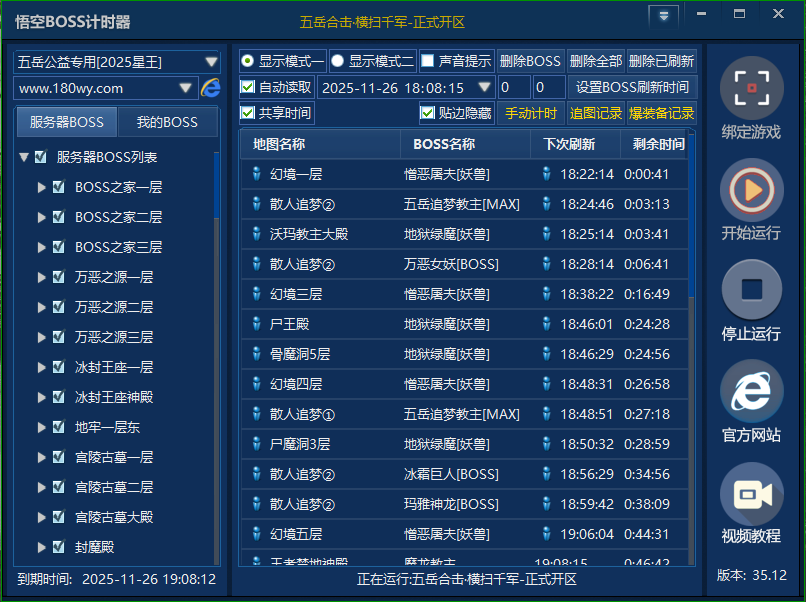Viewport: 806px width, 602px height.
Task: Click the 停止运行 stop running icon
Action: coord(751,290)
